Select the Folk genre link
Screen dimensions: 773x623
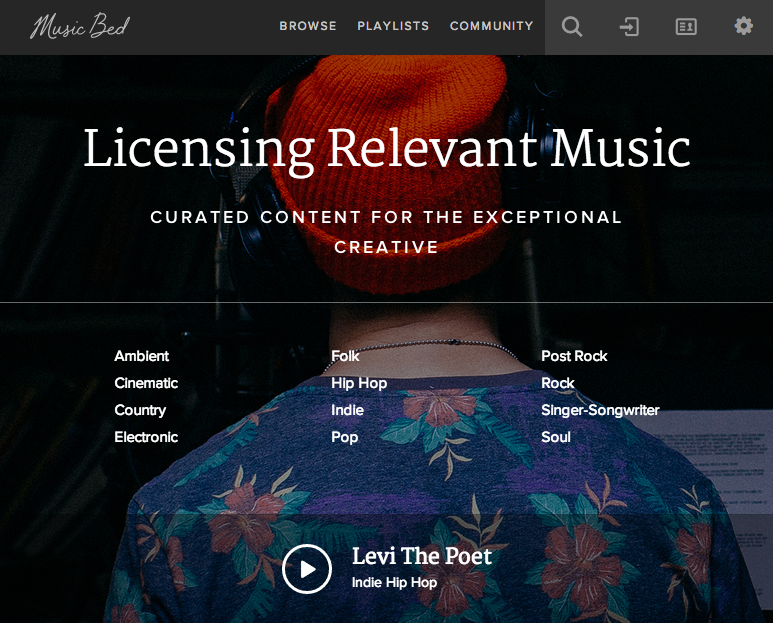click(x=345, y=356)
